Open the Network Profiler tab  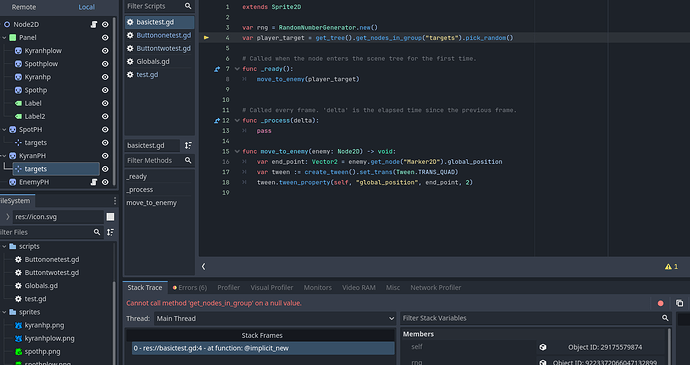[x=436, y=288]
